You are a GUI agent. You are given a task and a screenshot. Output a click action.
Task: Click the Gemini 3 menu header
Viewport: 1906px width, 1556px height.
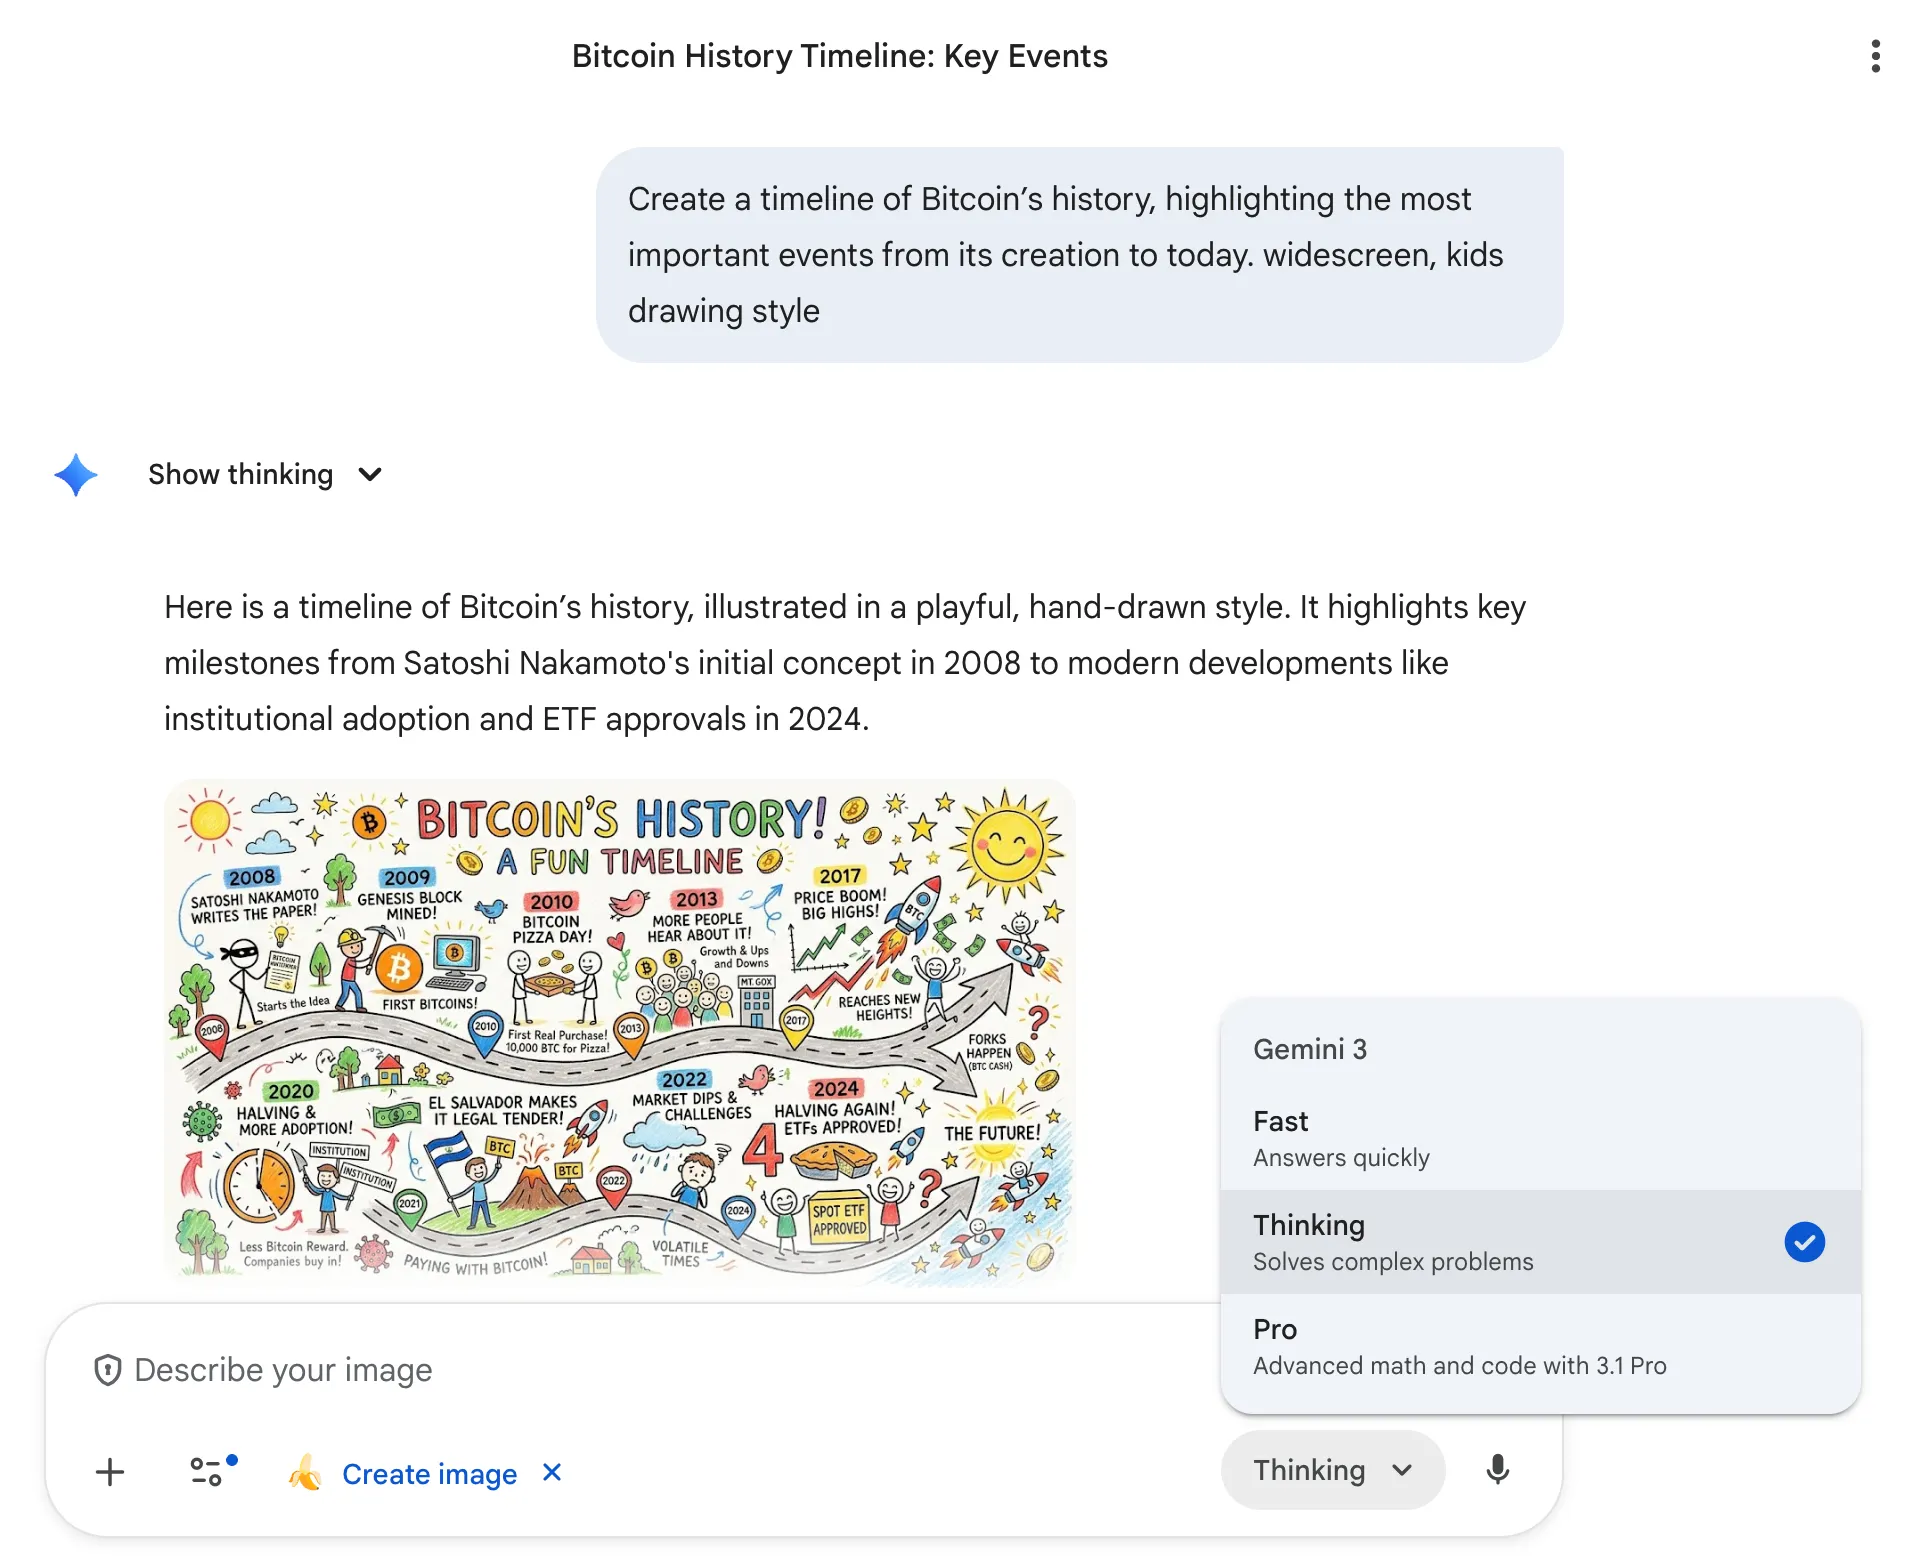[x=1310, y=1049]
